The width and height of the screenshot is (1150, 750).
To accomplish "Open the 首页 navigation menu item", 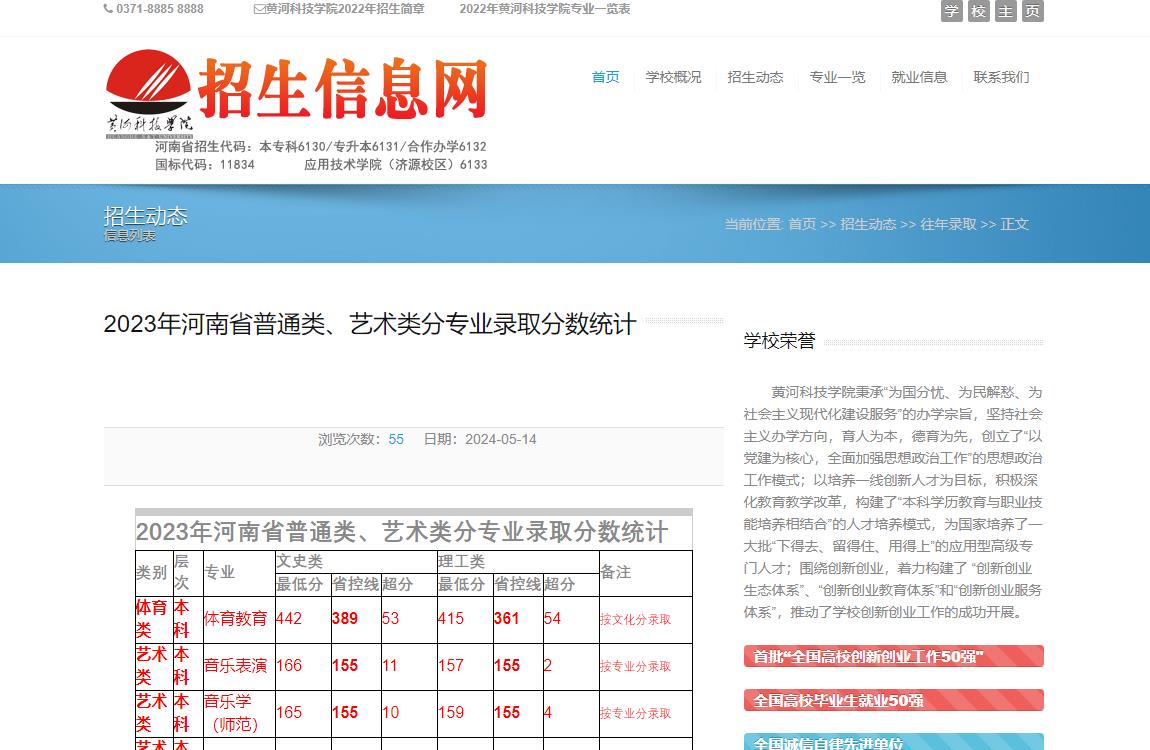I will (x=605, y=77).
